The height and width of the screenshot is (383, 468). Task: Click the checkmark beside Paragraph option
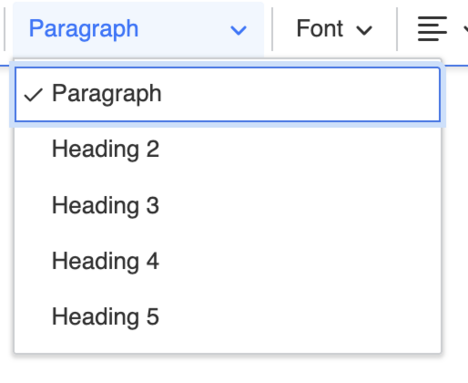(33, 95)
